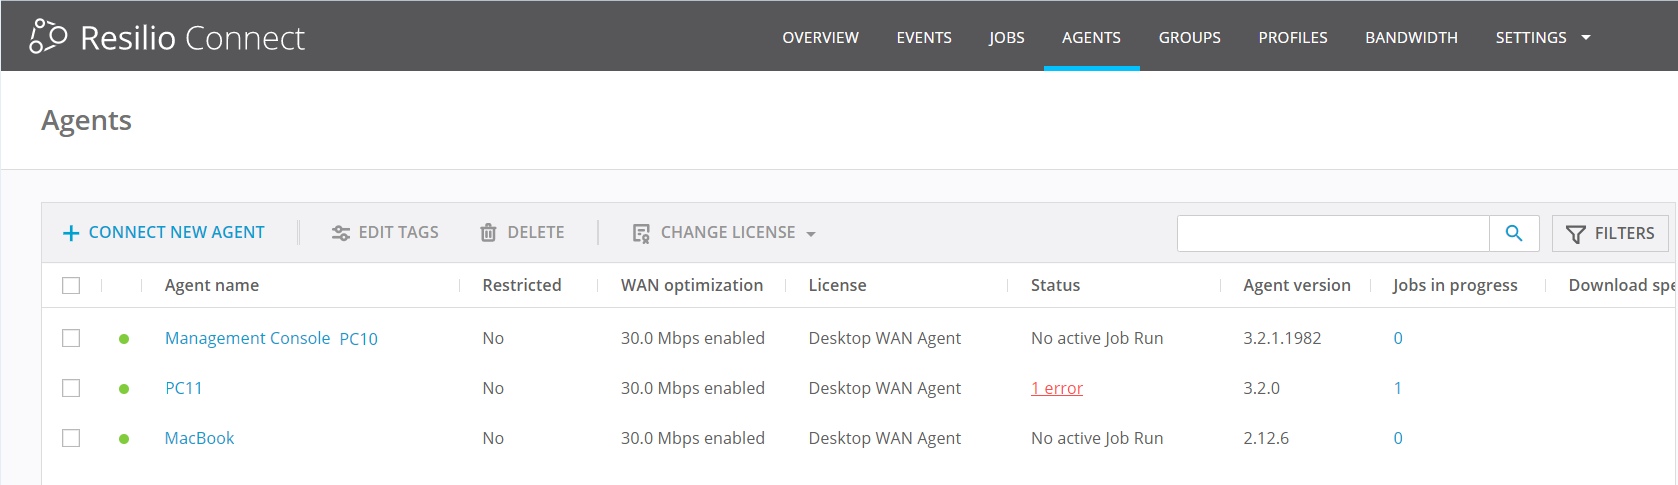
Task: Click PC11's Desktop WAN Agent license cell
Action: tap(884, 388)
